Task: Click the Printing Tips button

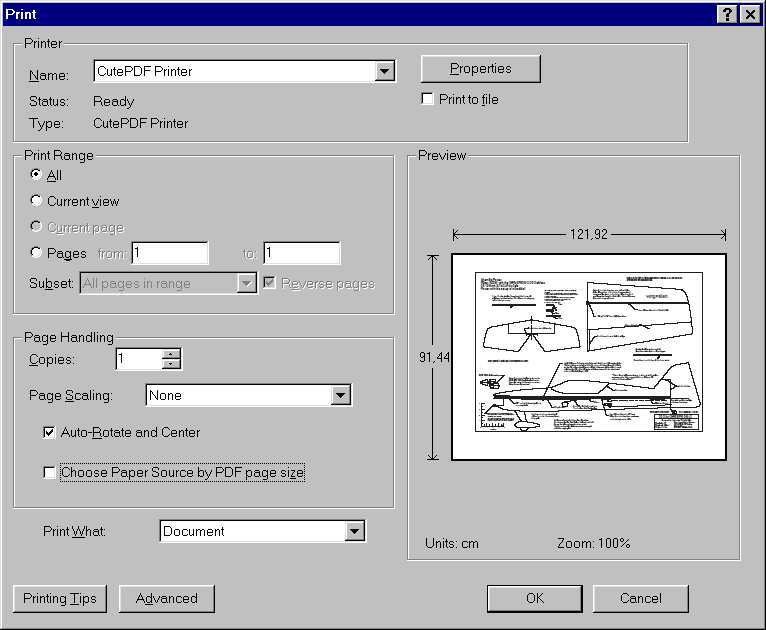Action: [x=60, y=598]
